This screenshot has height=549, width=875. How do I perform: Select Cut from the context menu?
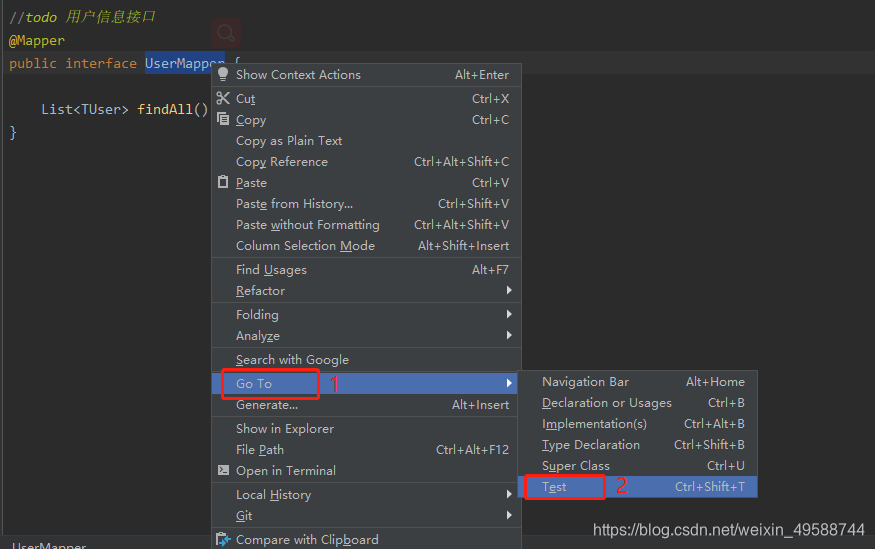pyautogui.click(x=367, y=99)
